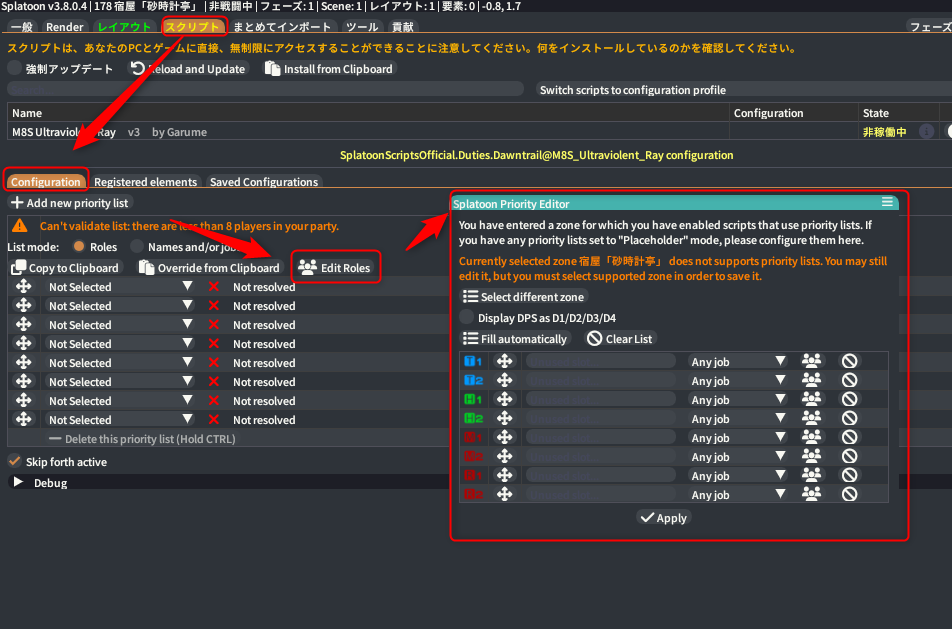Click the party members icon in the H2 row
Screen dimensions: 952x629
click(811, 418)
